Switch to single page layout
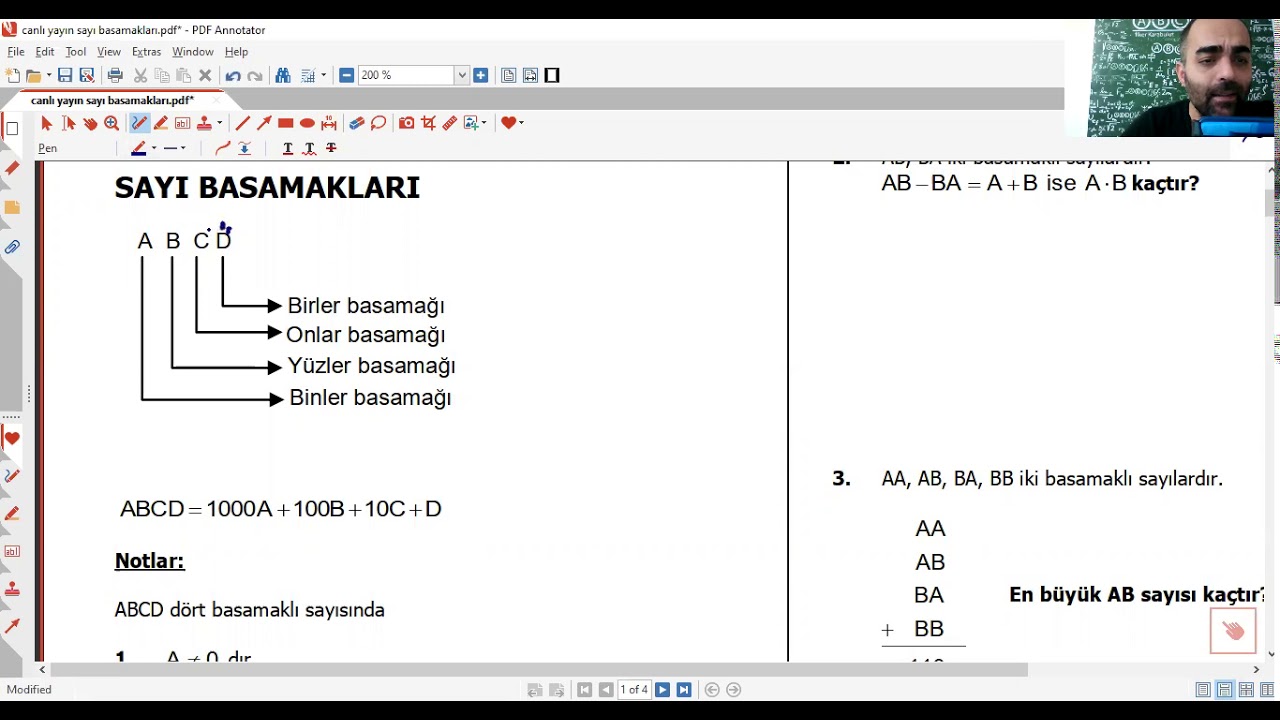The width and height of the screenshot is (1280, 720). tap(1203, 690)
